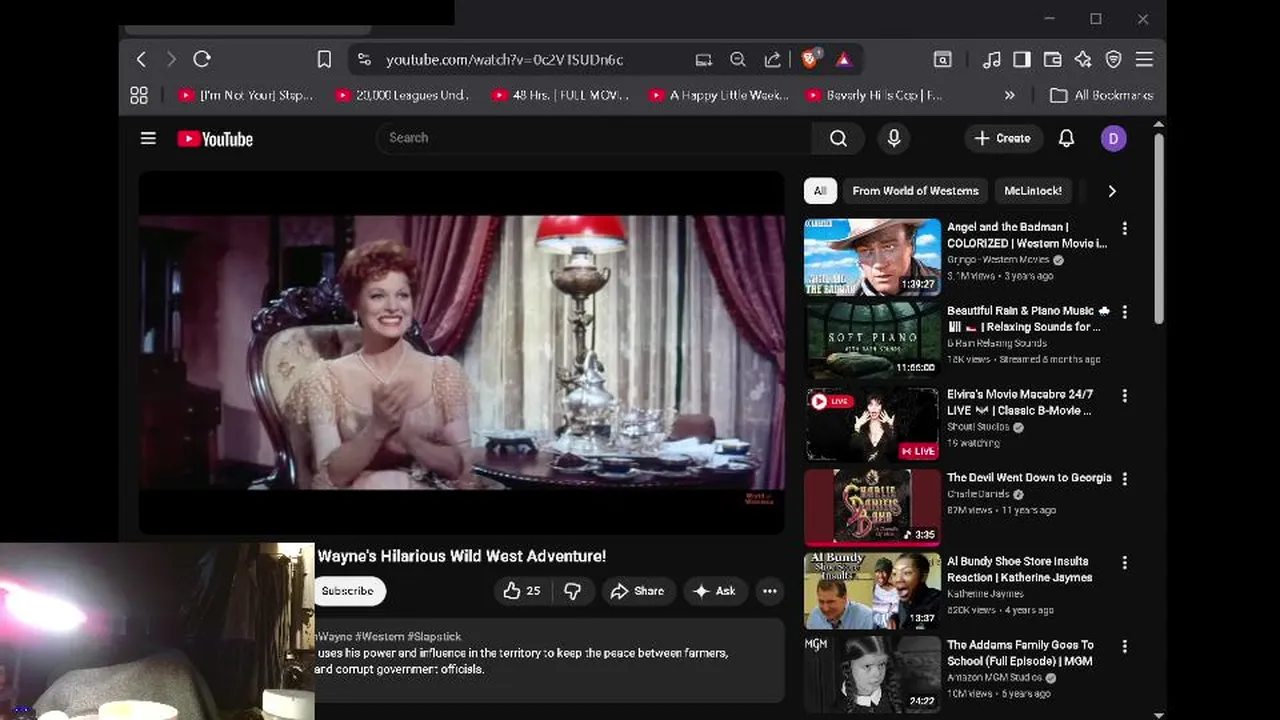
Task: Bookmark this page with the bookmark icon
Action: (324, 60)
